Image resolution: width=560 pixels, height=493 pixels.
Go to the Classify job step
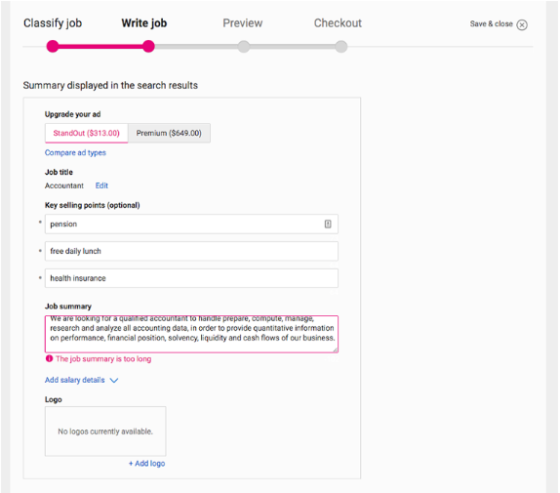(x=52, y=23)
